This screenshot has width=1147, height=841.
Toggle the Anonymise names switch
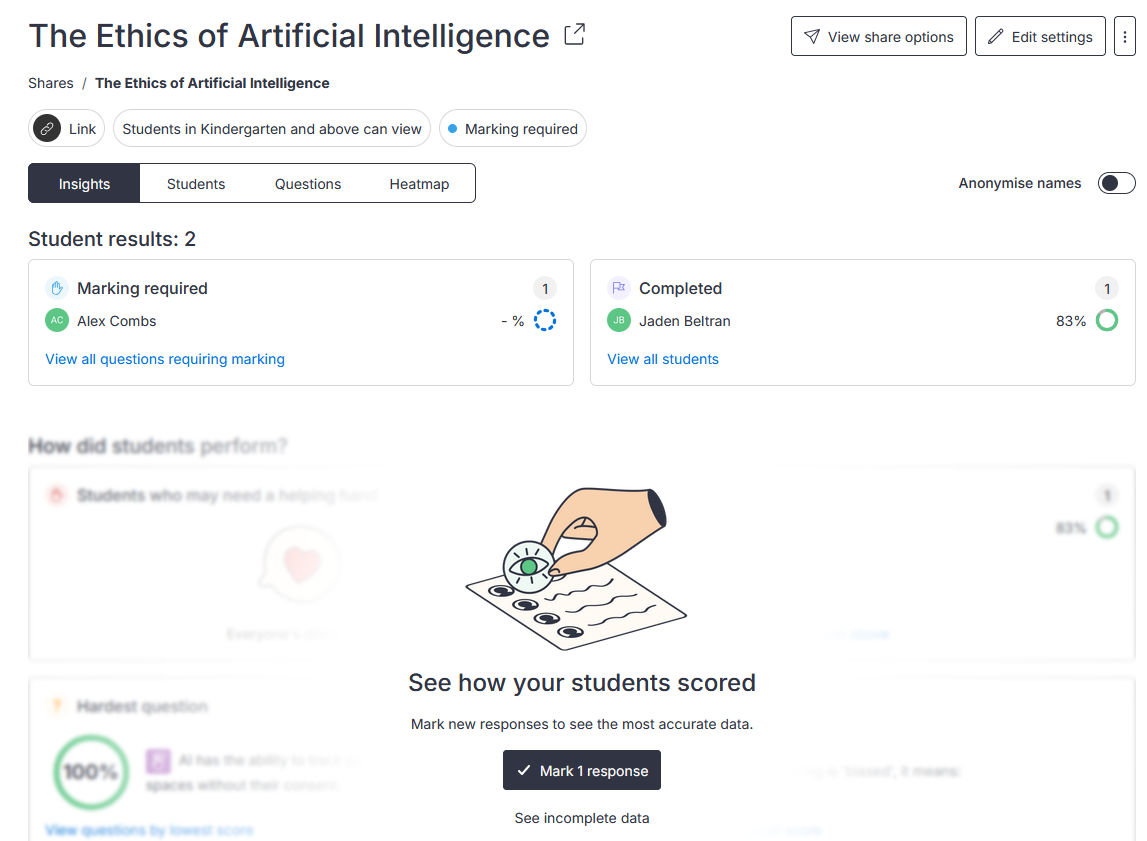click(x=1116, y=183)
